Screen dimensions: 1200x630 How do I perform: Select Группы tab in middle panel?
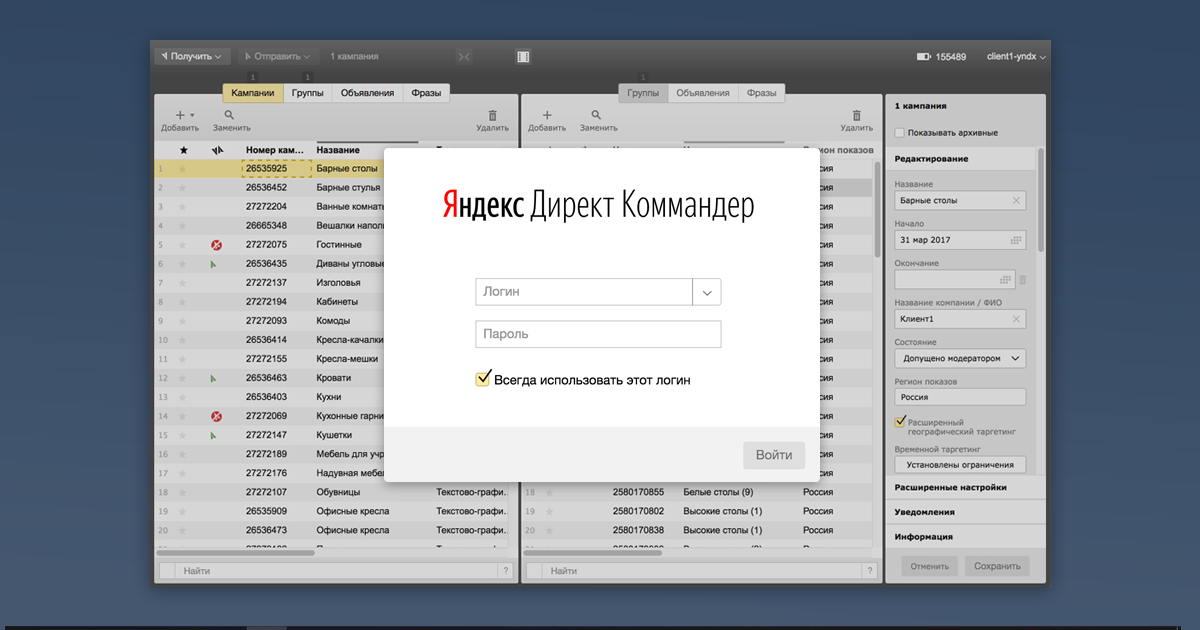[643, 93]
